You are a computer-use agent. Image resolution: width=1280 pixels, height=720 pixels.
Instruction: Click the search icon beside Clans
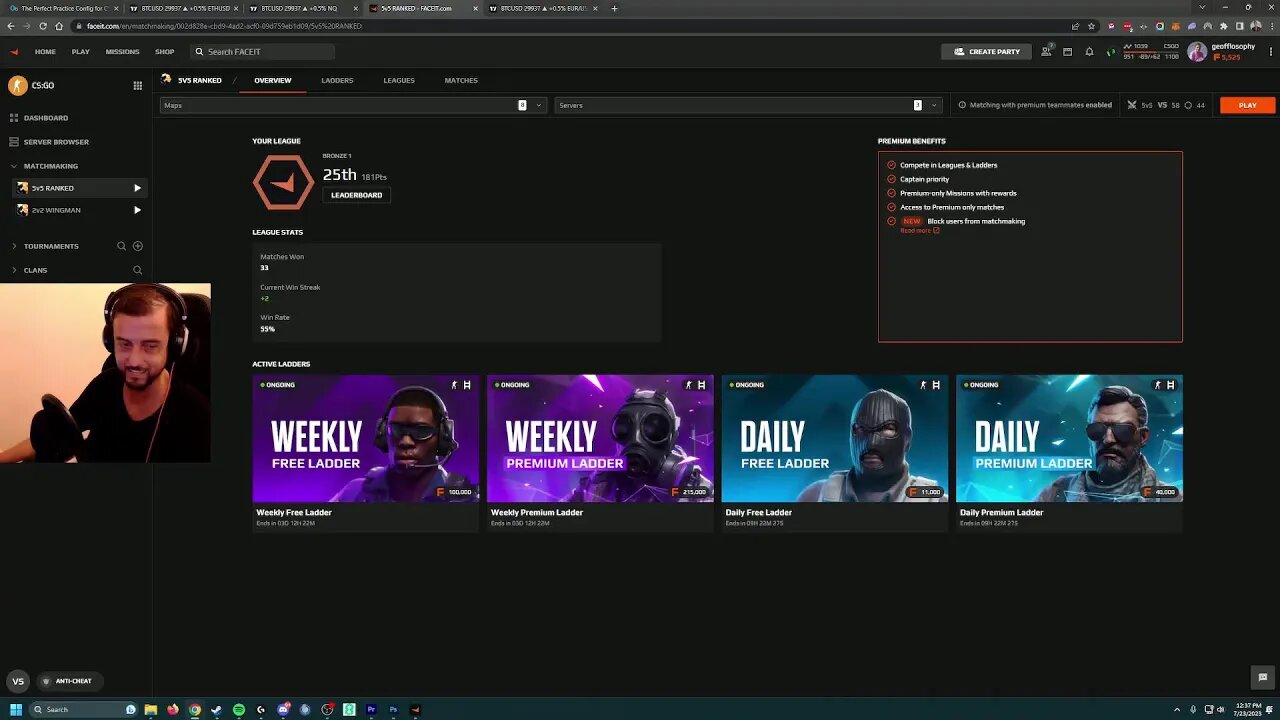(x=138, y=270)
